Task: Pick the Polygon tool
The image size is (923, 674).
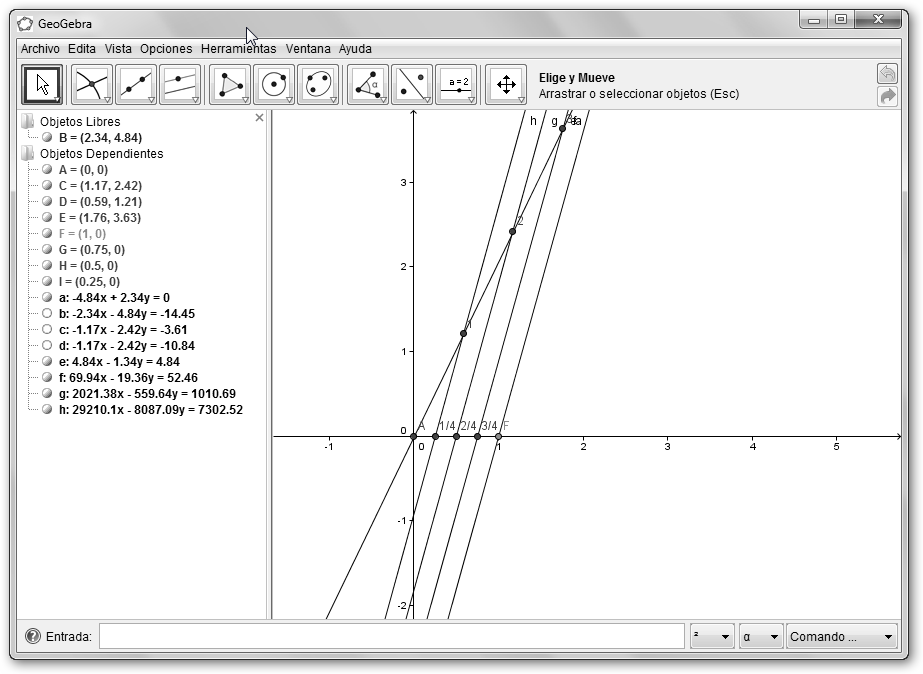Action: (x=230, y=85)
